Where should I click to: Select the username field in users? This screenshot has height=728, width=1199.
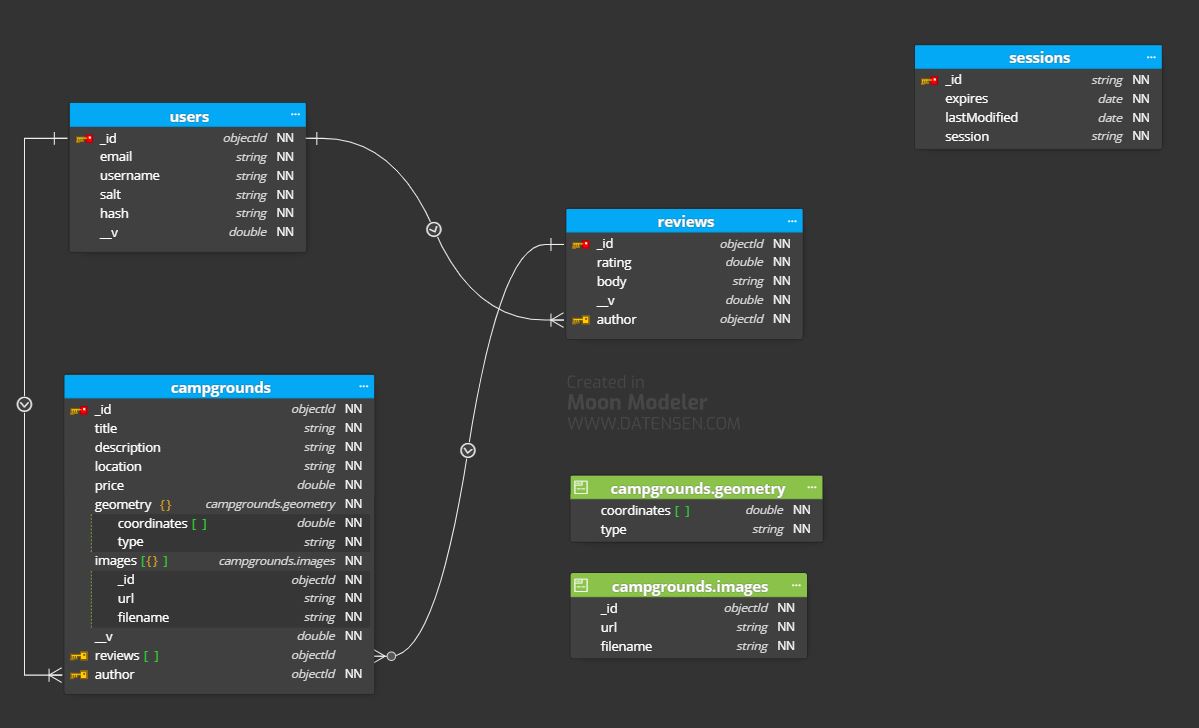pyautogui.click(x=188, y=176)
